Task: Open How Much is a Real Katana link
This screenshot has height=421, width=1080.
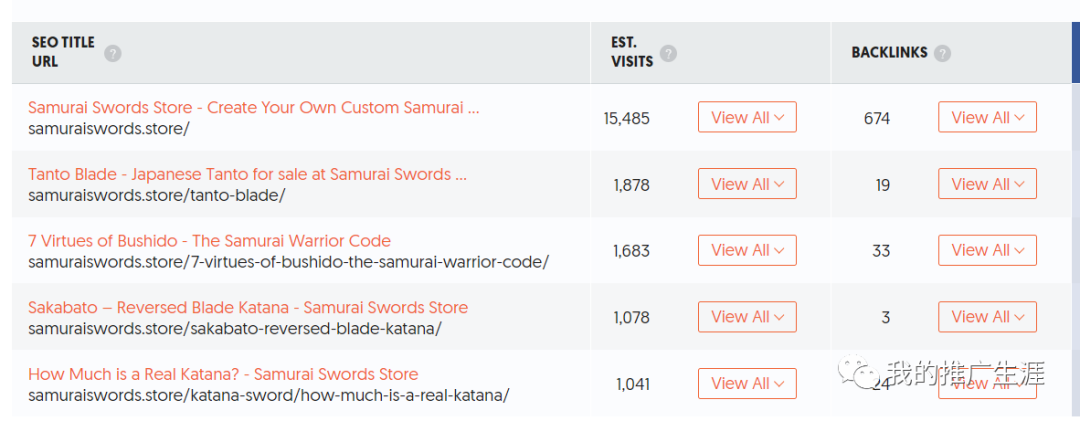Action: [223, 374]
